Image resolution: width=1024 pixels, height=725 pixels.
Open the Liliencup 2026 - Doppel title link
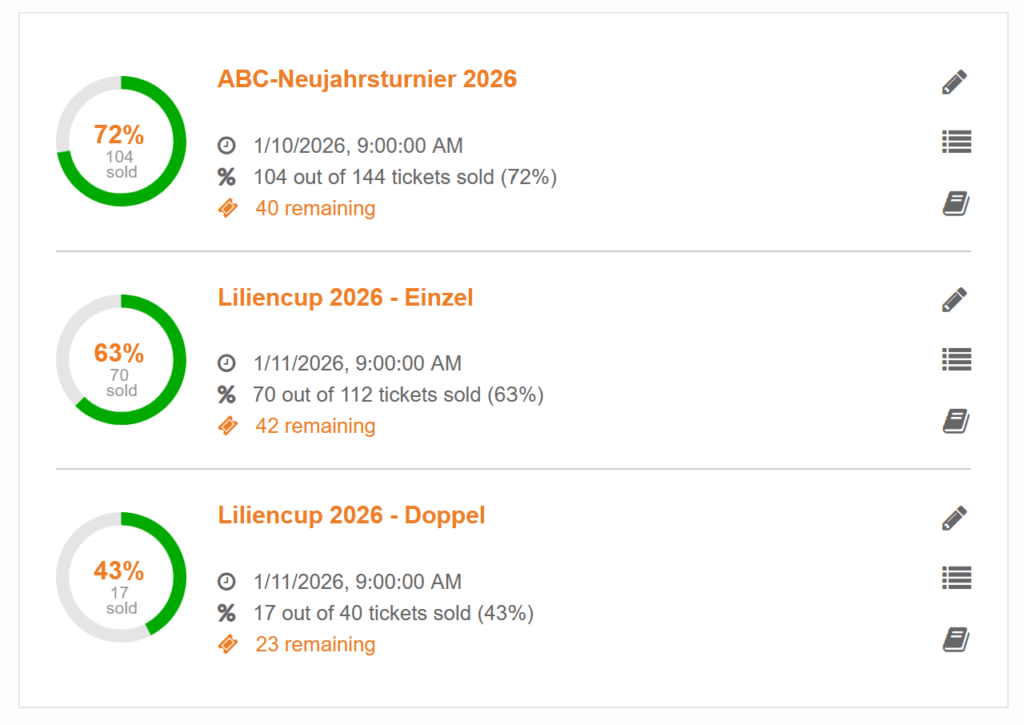[351, 515]
